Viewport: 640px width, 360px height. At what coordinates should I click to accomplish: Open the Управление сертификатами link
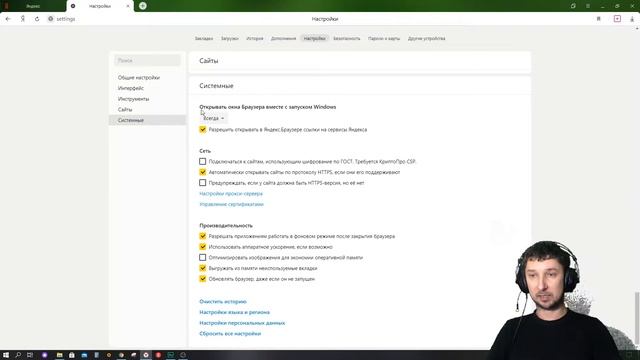(x=231, y=204)
